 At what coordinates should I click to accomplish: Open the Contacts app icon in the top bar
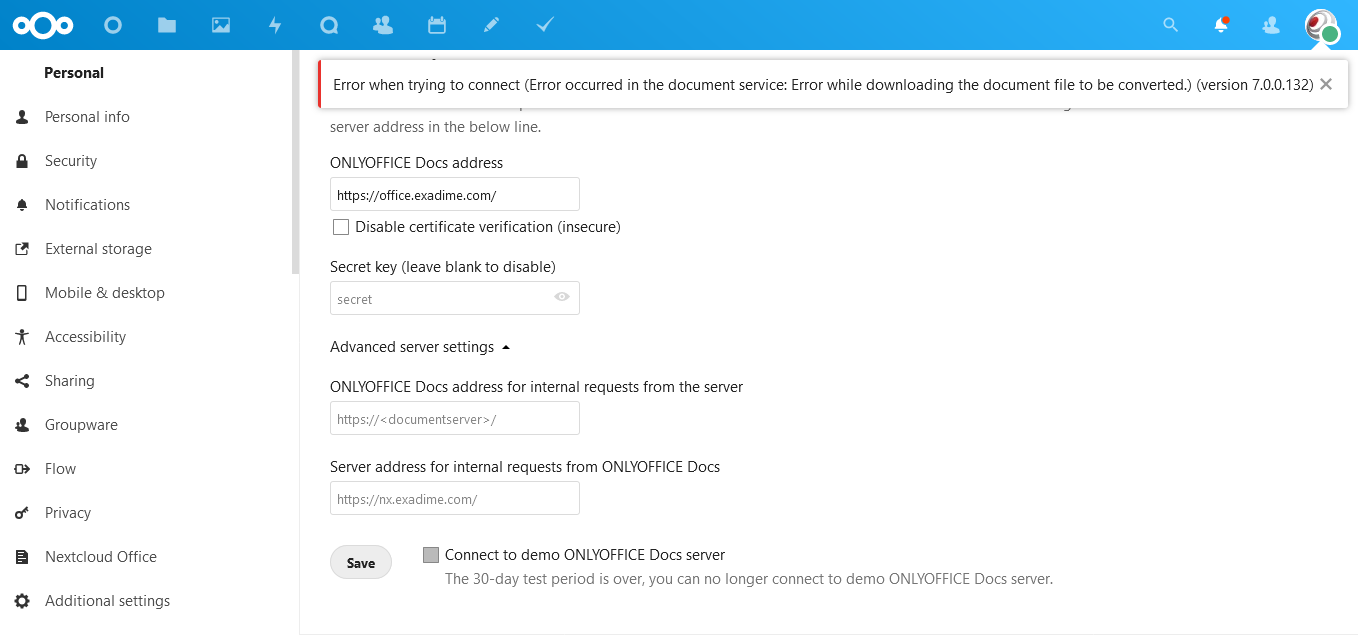383,25
